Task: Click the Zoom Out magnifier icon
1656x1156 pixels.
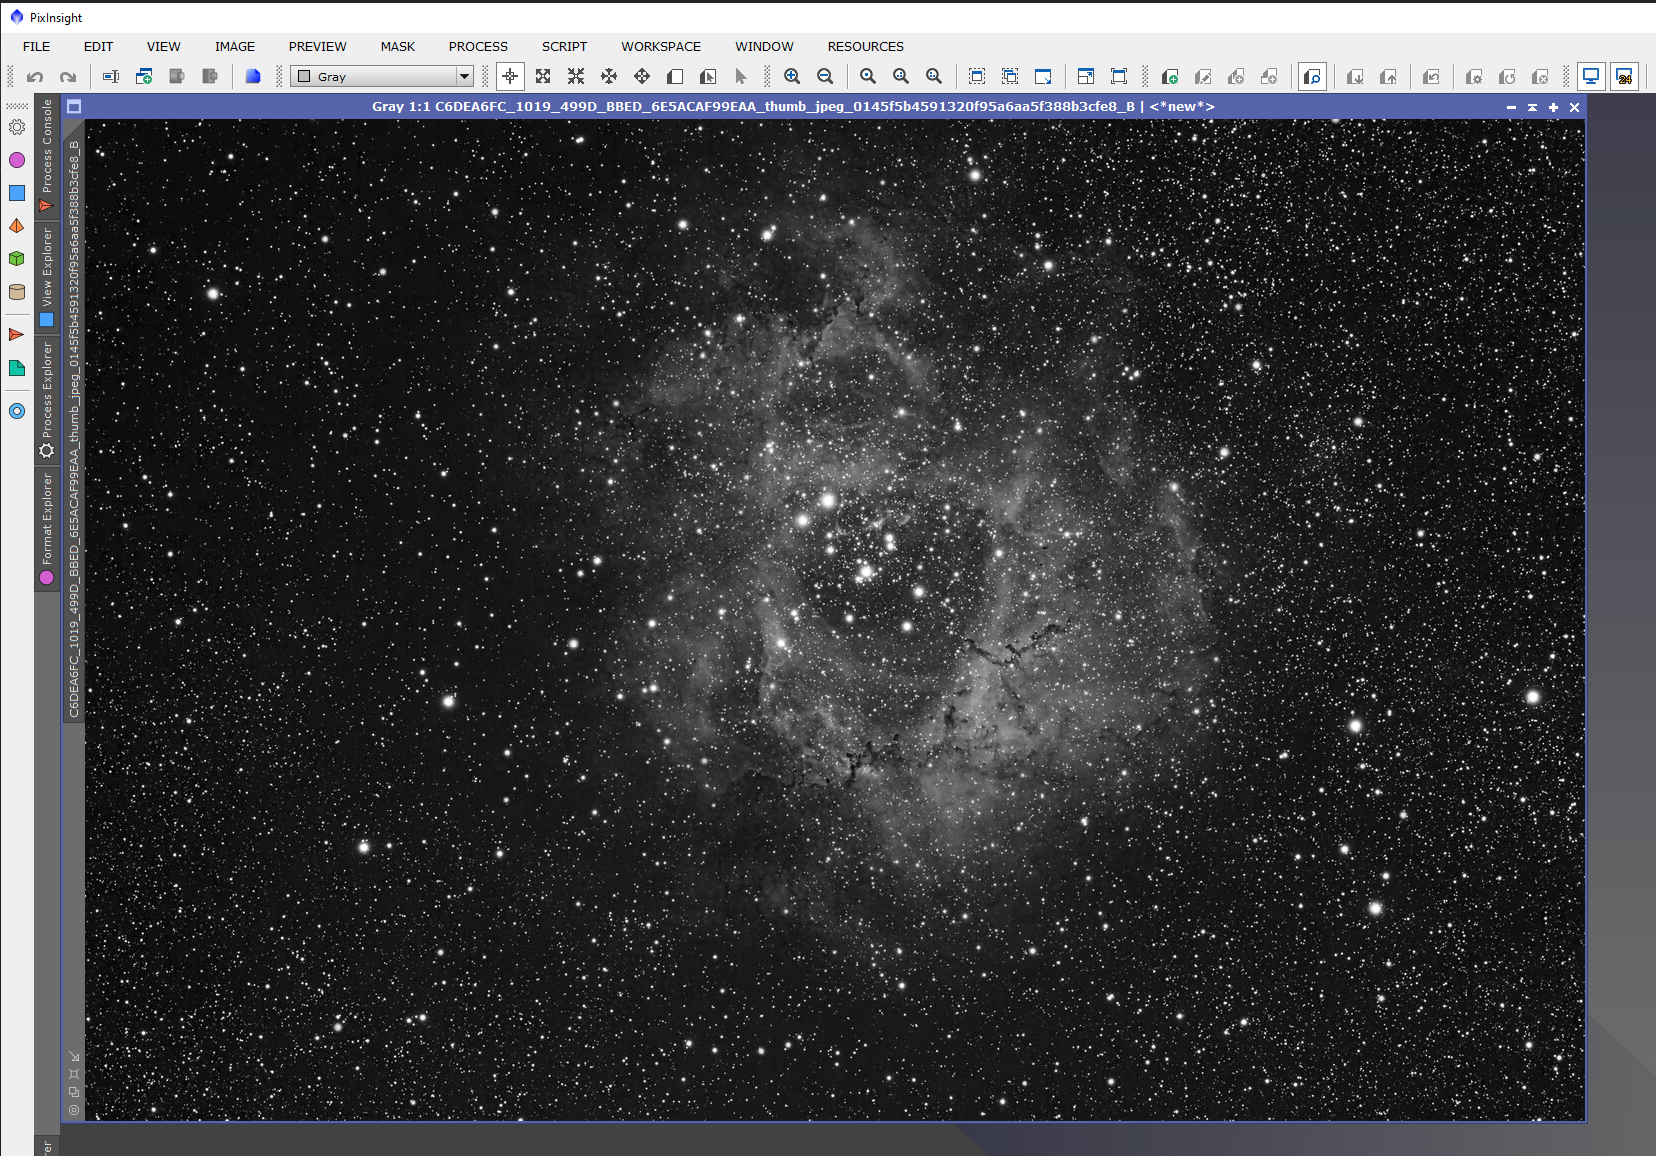Action: 825,77
